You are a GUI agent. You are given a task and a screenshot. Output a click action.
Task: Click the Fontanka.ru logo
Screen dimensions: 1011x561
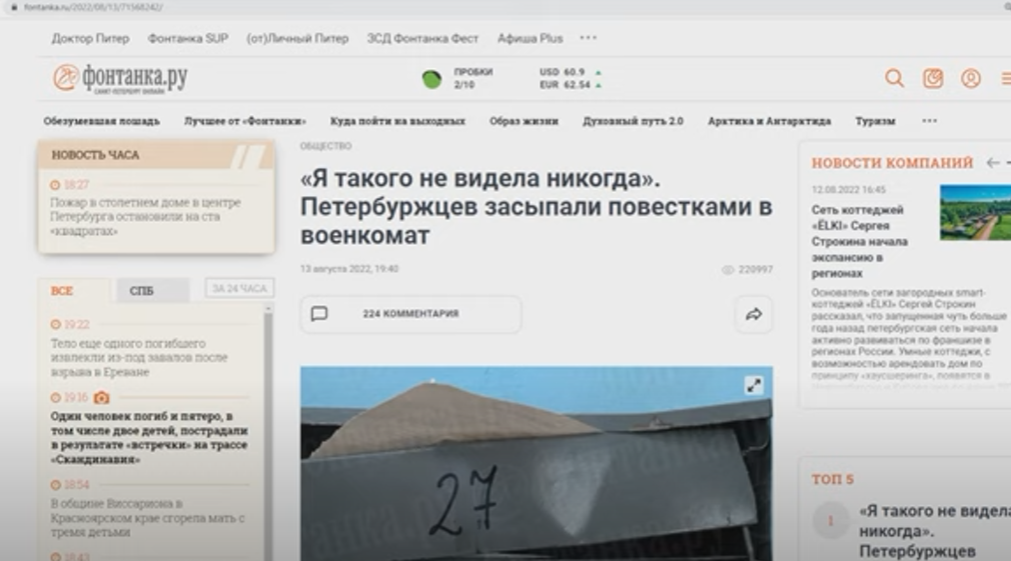pos(121,78)
